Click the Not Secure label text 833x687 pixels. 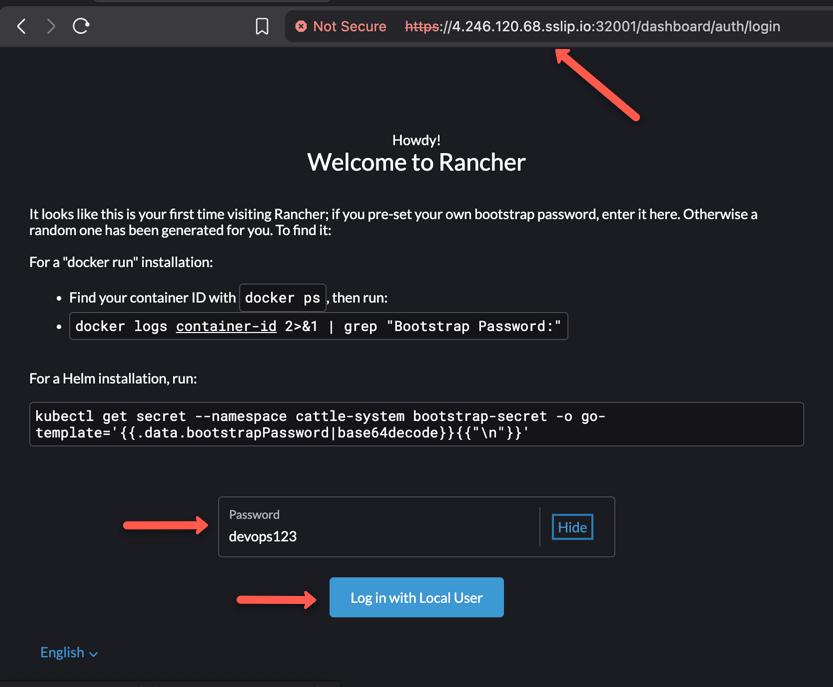pos(349,26)
